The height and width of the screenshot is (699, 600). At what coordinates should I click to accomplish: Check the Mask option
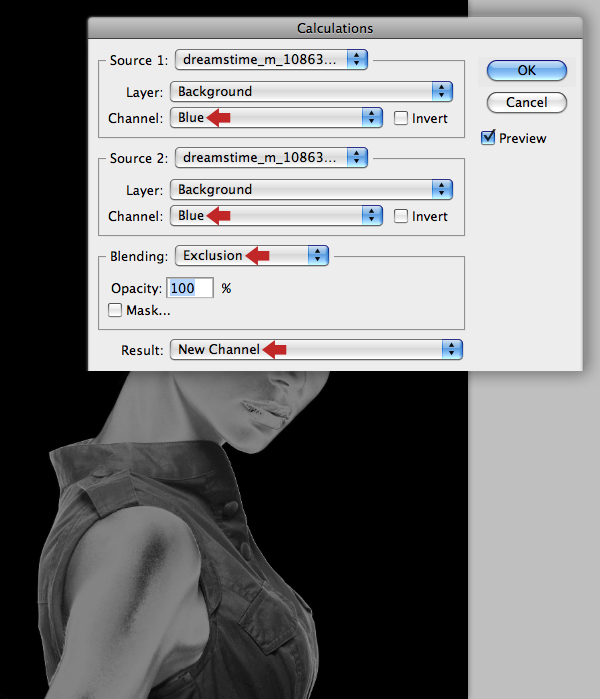[115, 310]
